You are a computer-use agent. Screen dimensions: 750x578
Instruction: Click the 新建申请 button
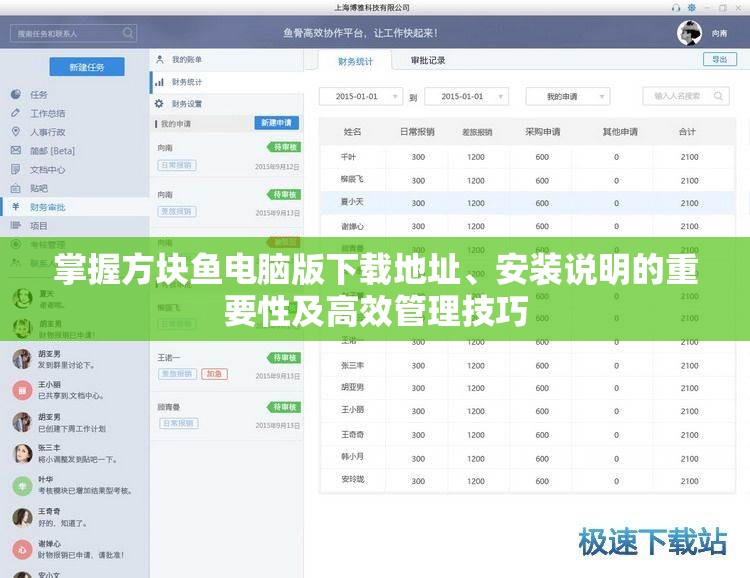point(276,123)
